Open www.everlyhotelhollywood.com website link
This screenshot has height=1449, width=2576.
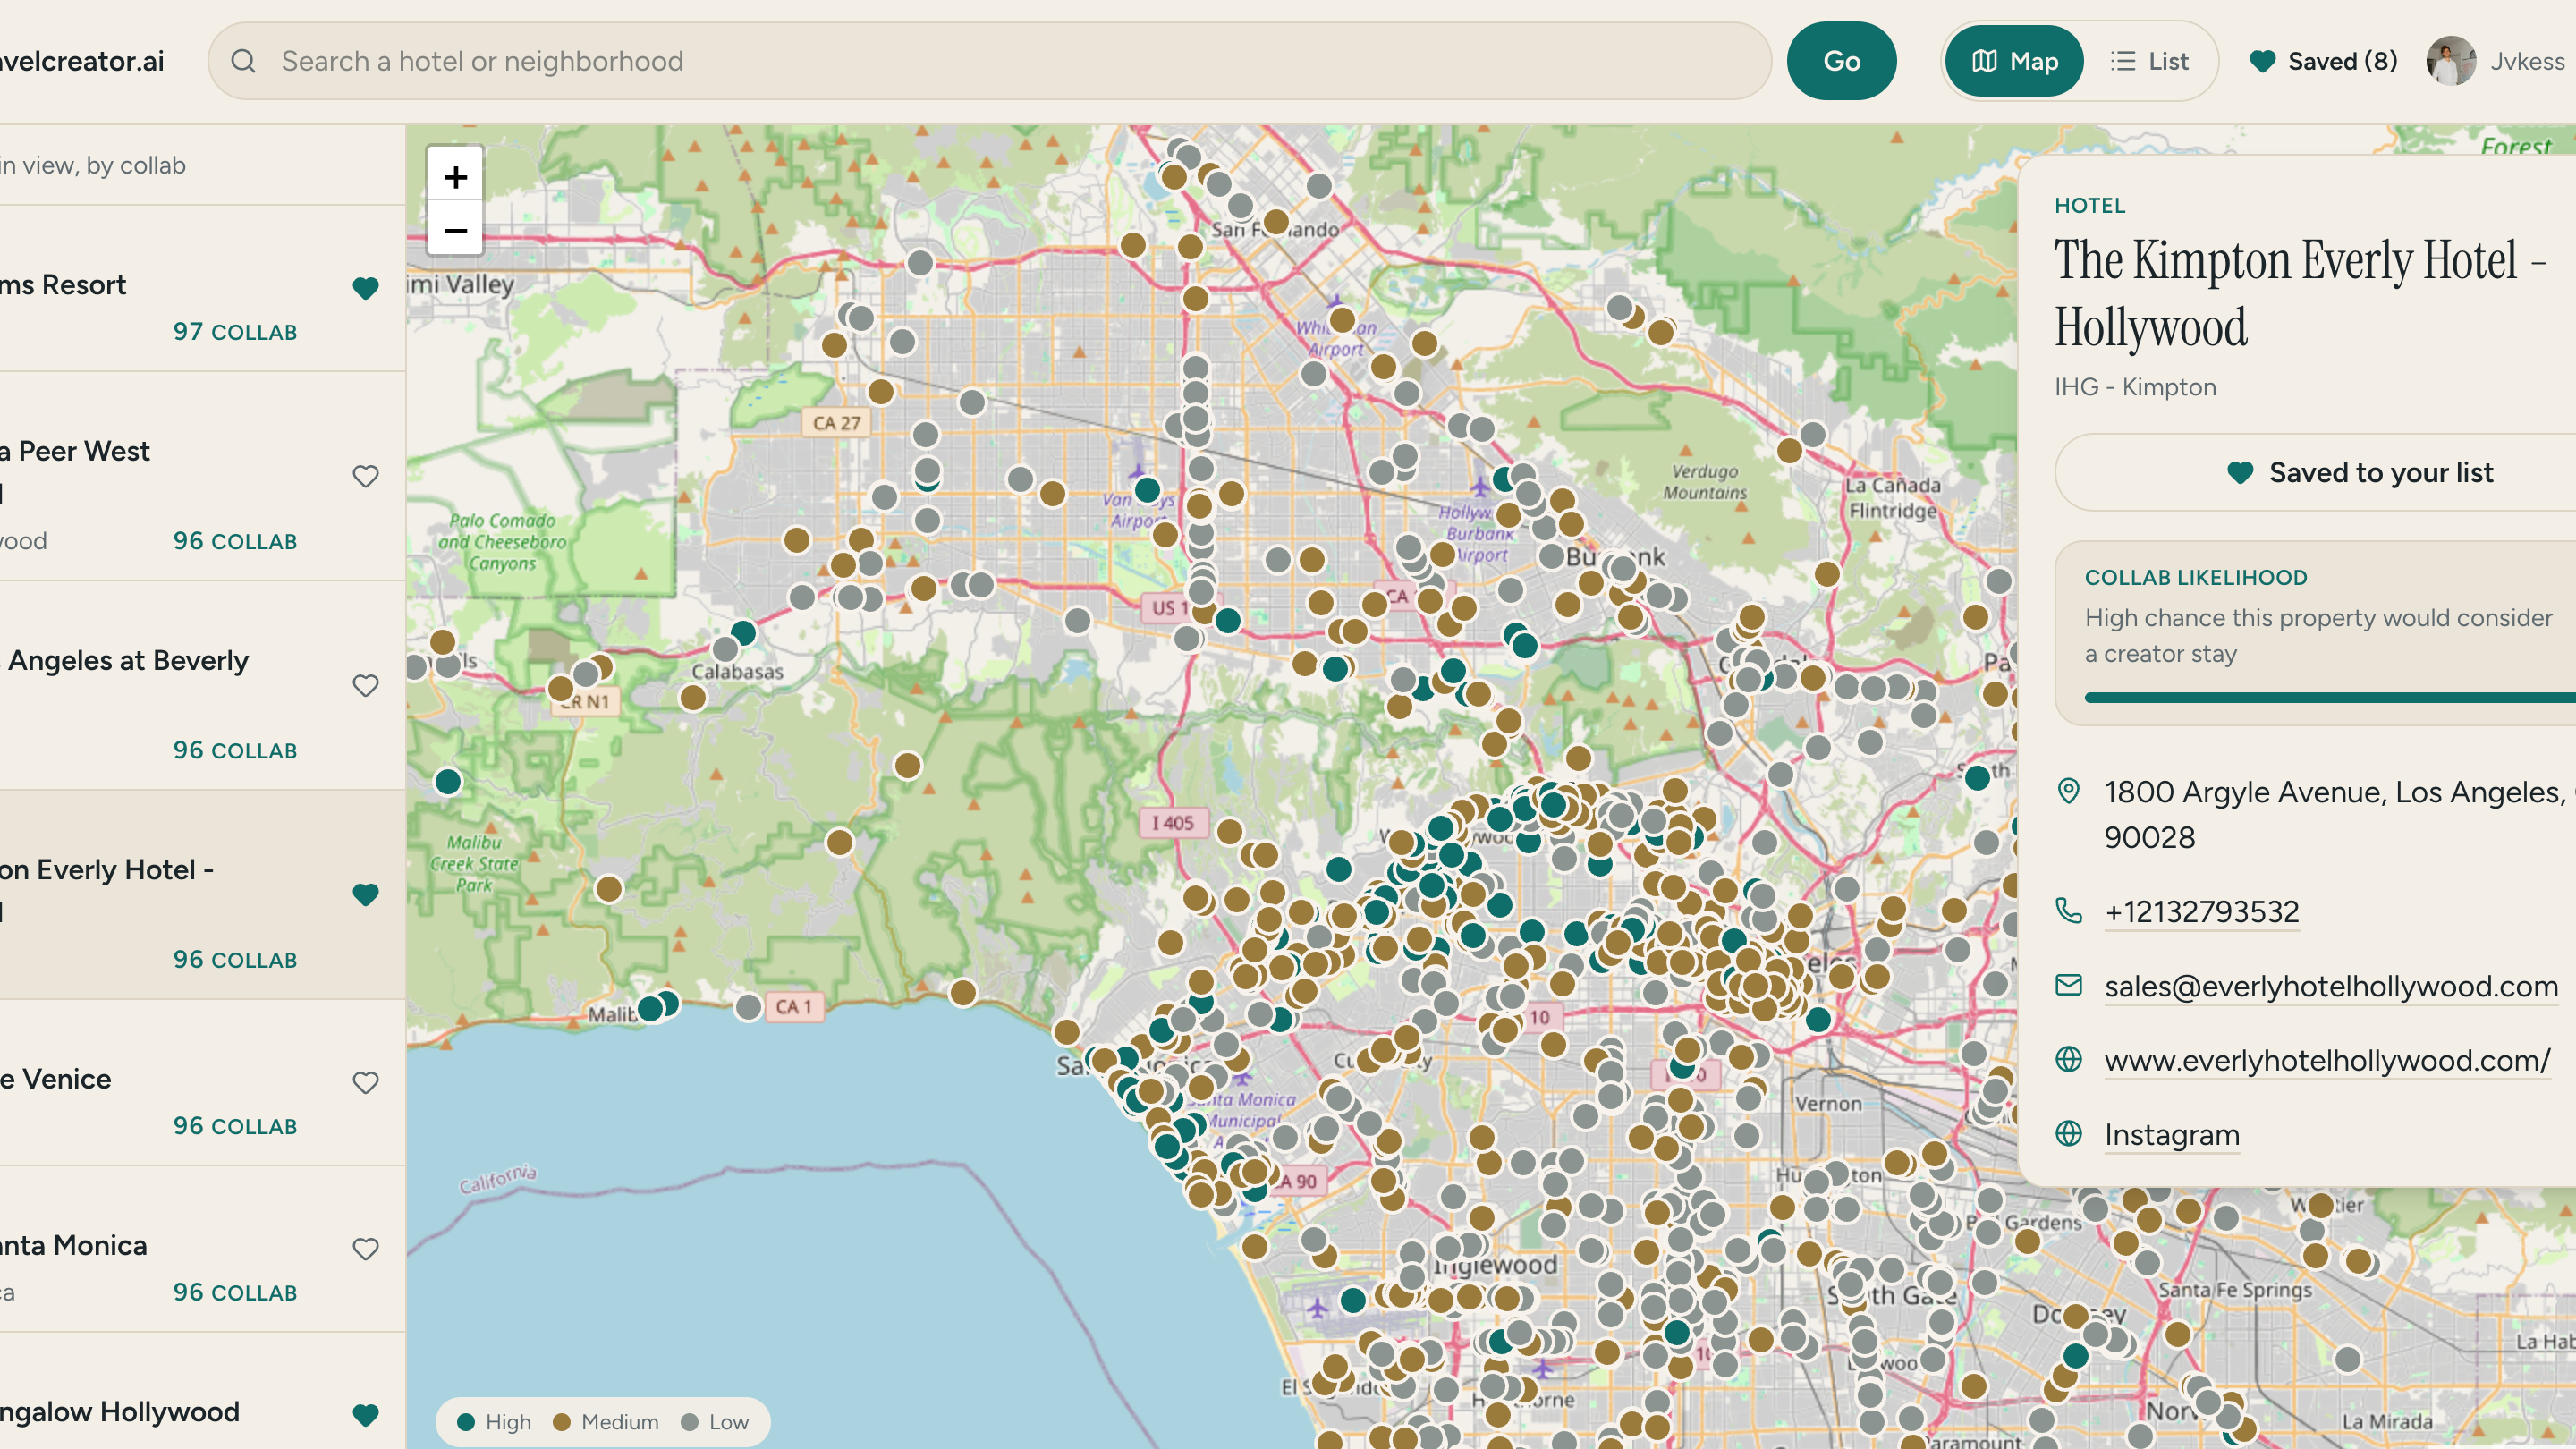(2327, 1060)
